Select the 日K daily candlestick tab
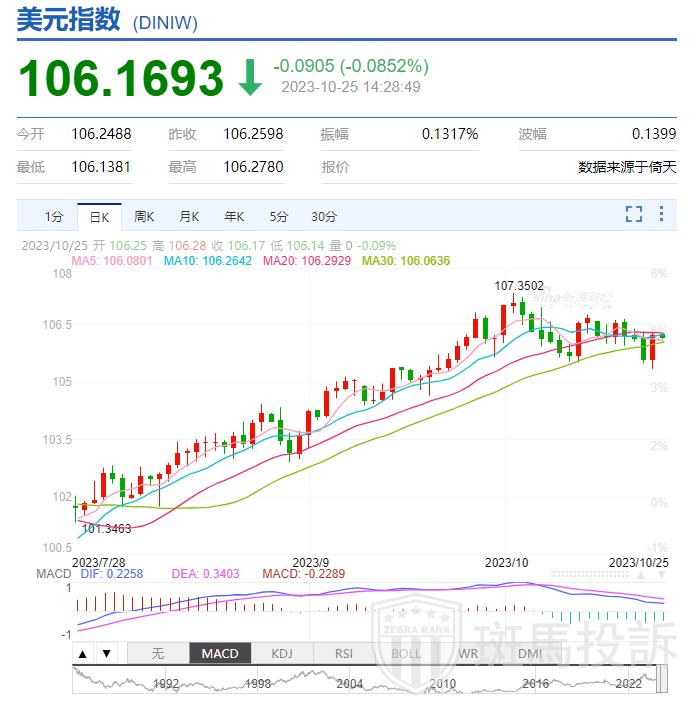 [99, 216]
